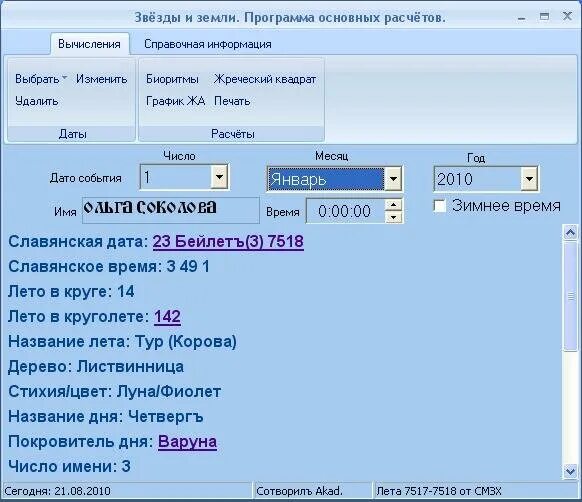Open the Варуна patron link
Viewport: 582px width, 502px height.
pos(187,441)
